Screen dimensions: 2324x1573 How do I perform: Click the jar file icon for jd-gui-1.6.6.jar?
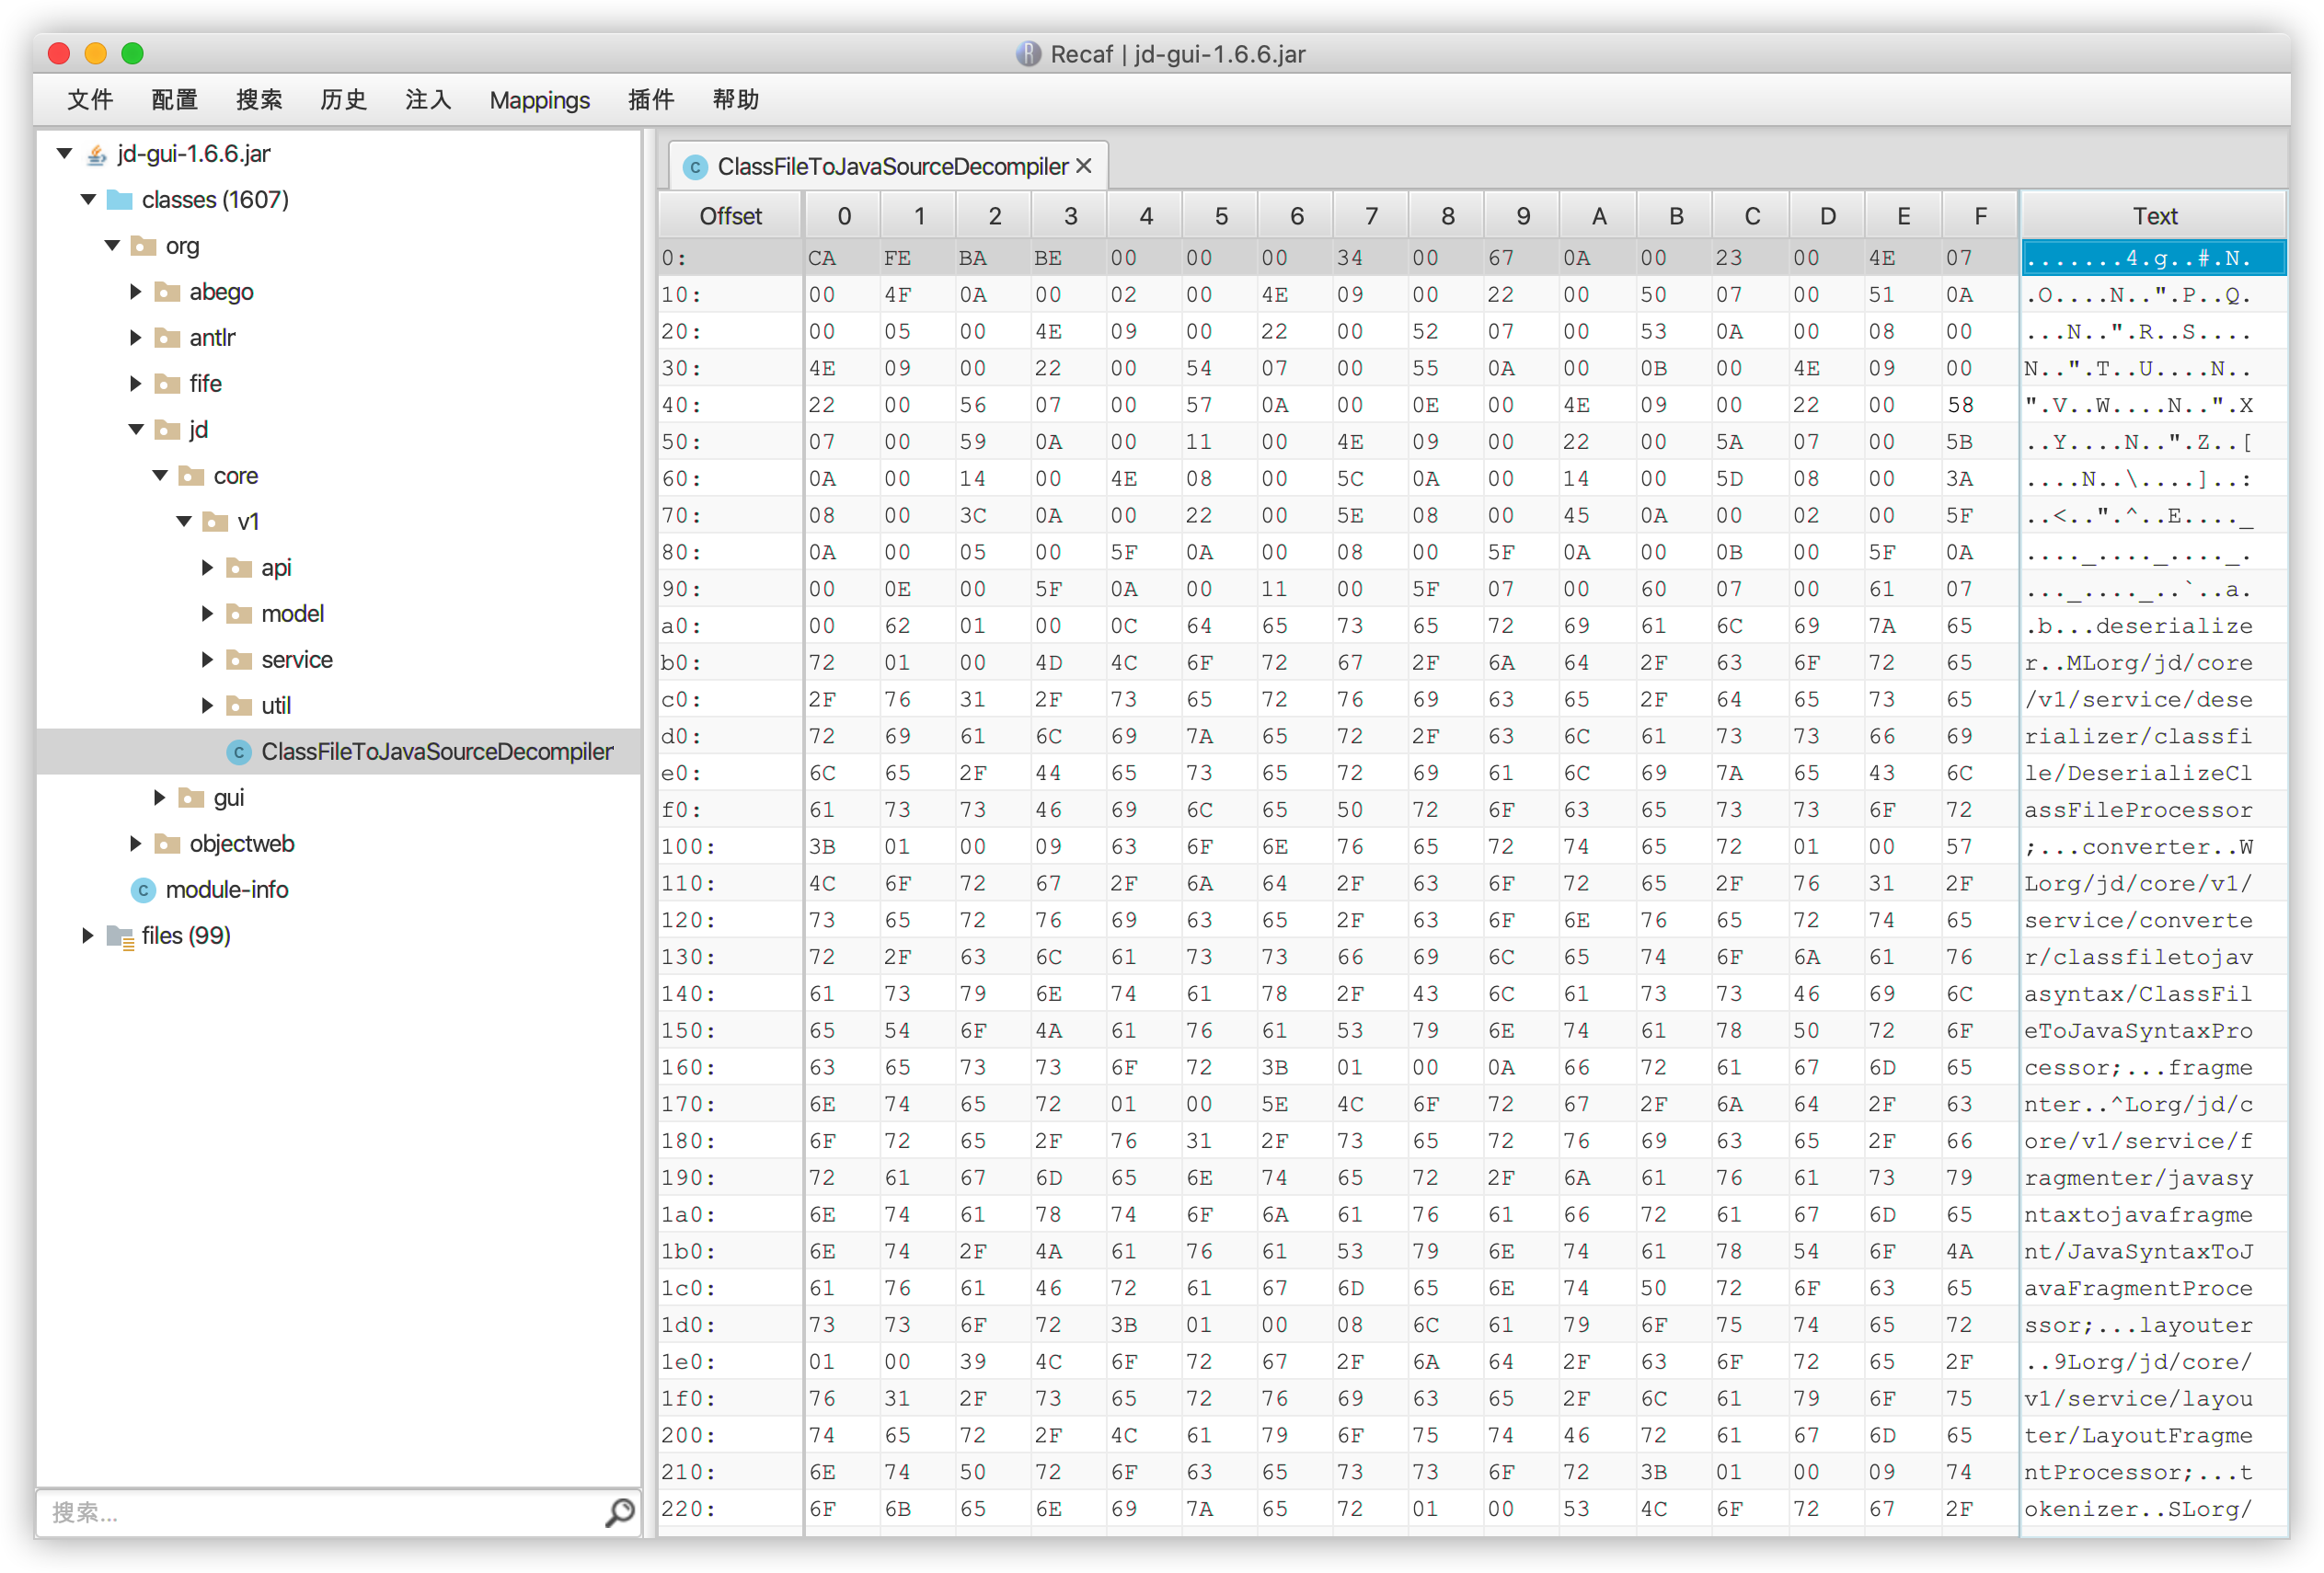click(x=96, y=154)
